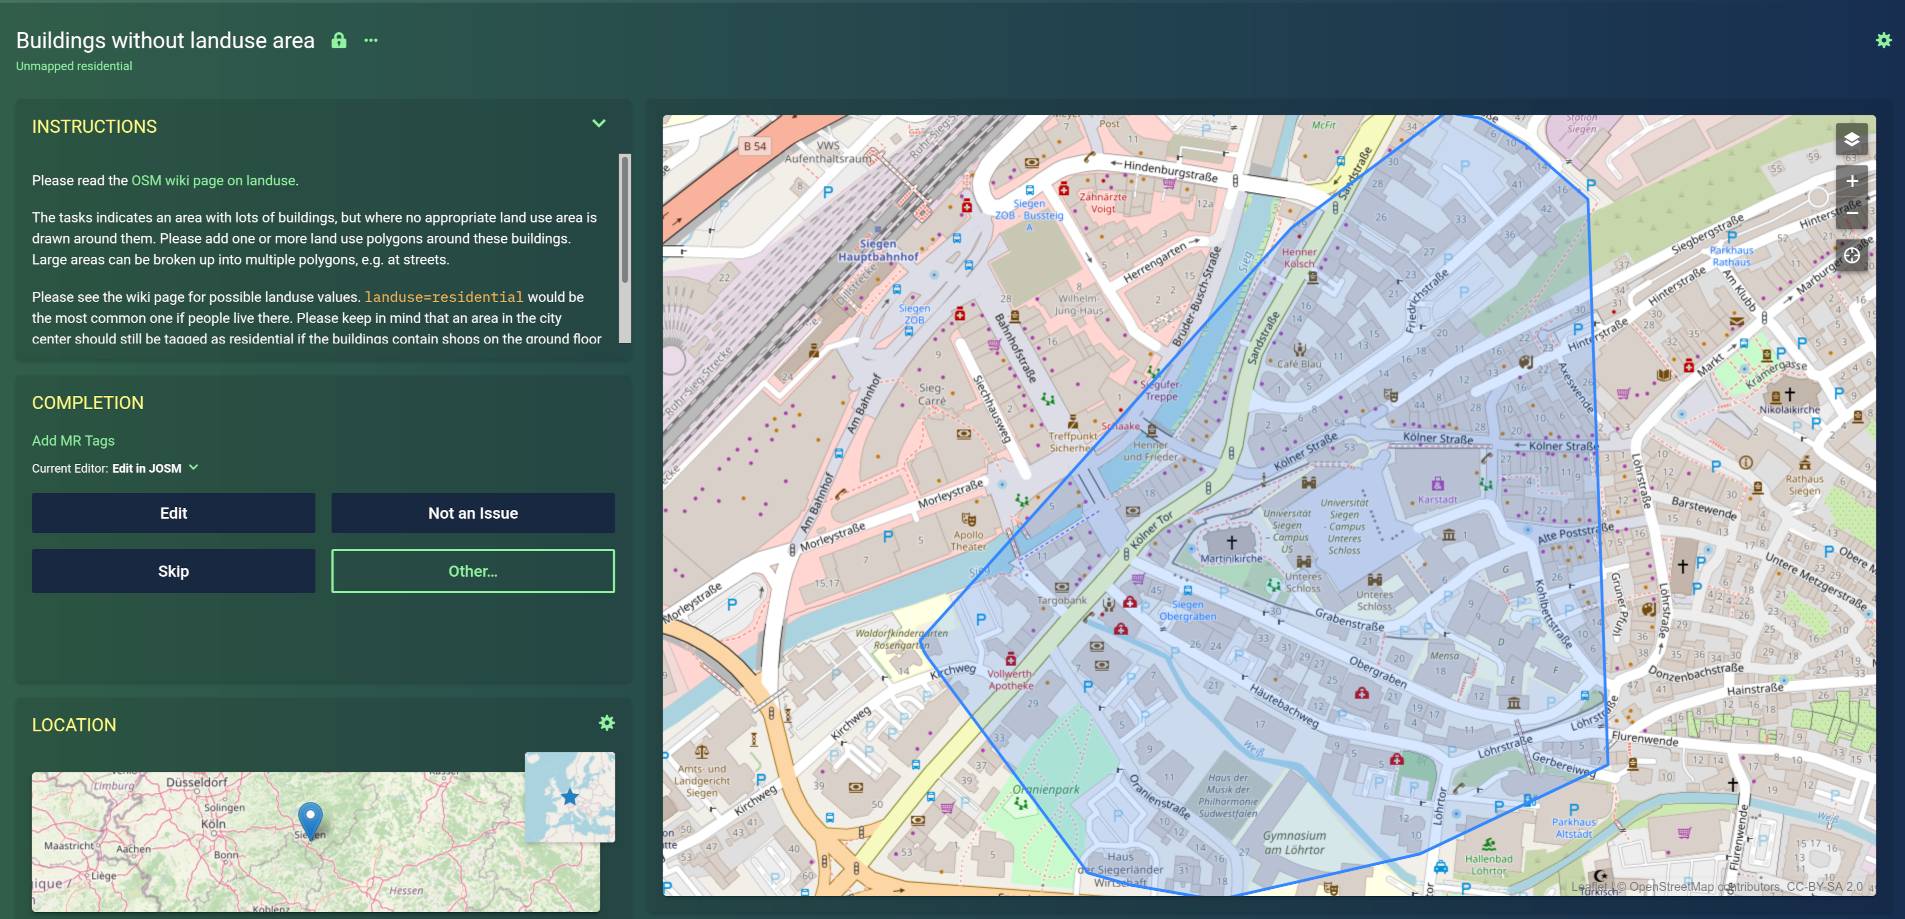Click the Parkhaus Altstadt parking icon
The height and width of the screenshot is (919, 1905).
[1574, 810]
